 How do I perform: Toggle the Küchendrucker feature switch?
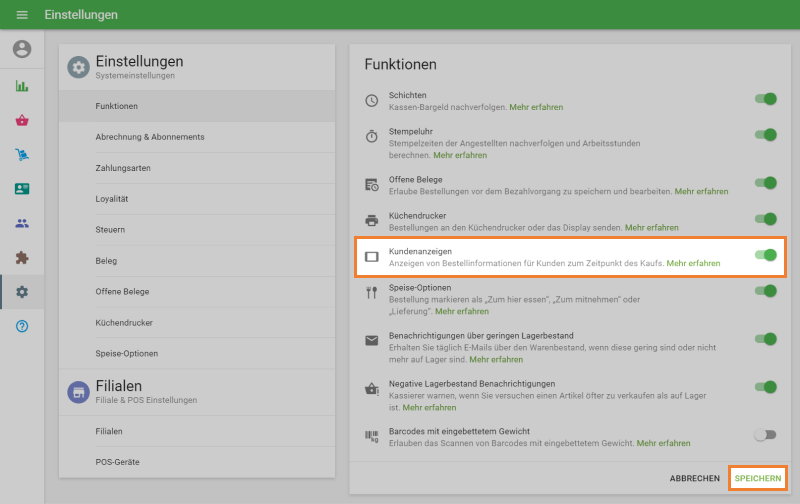[765, 219]
